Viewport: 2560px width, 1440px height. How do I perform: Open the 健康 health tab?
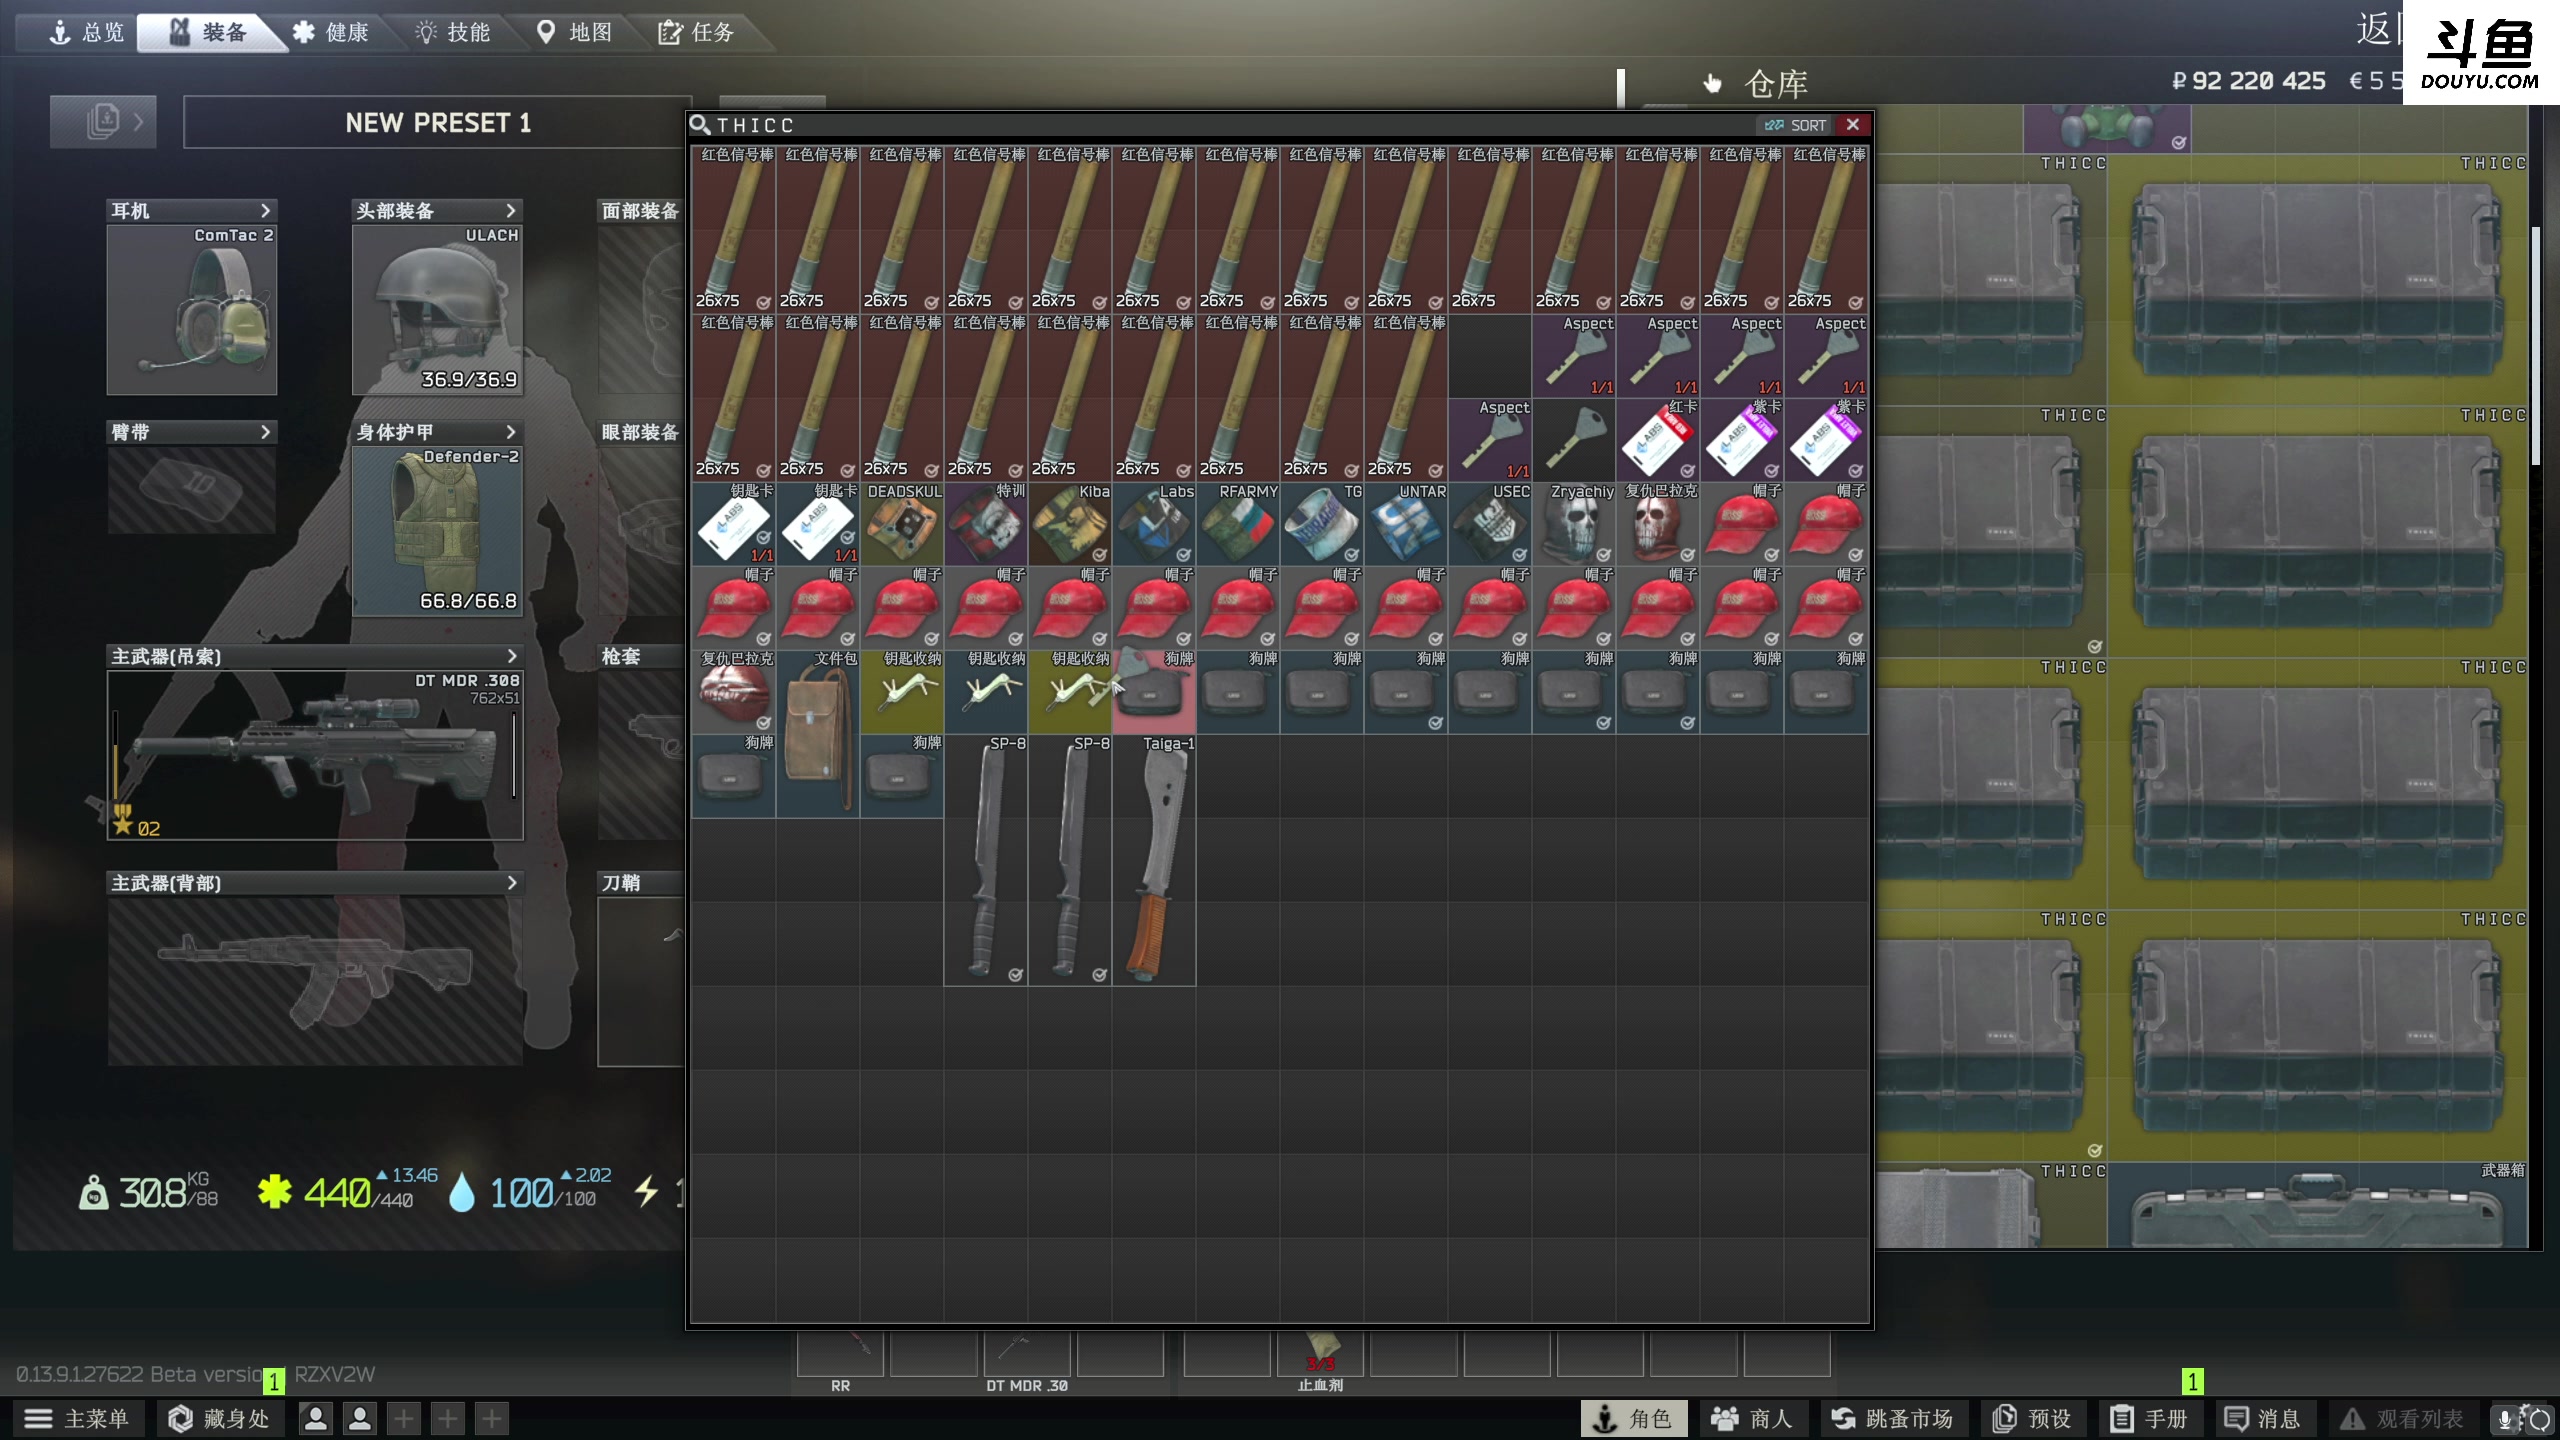(331, 32)
